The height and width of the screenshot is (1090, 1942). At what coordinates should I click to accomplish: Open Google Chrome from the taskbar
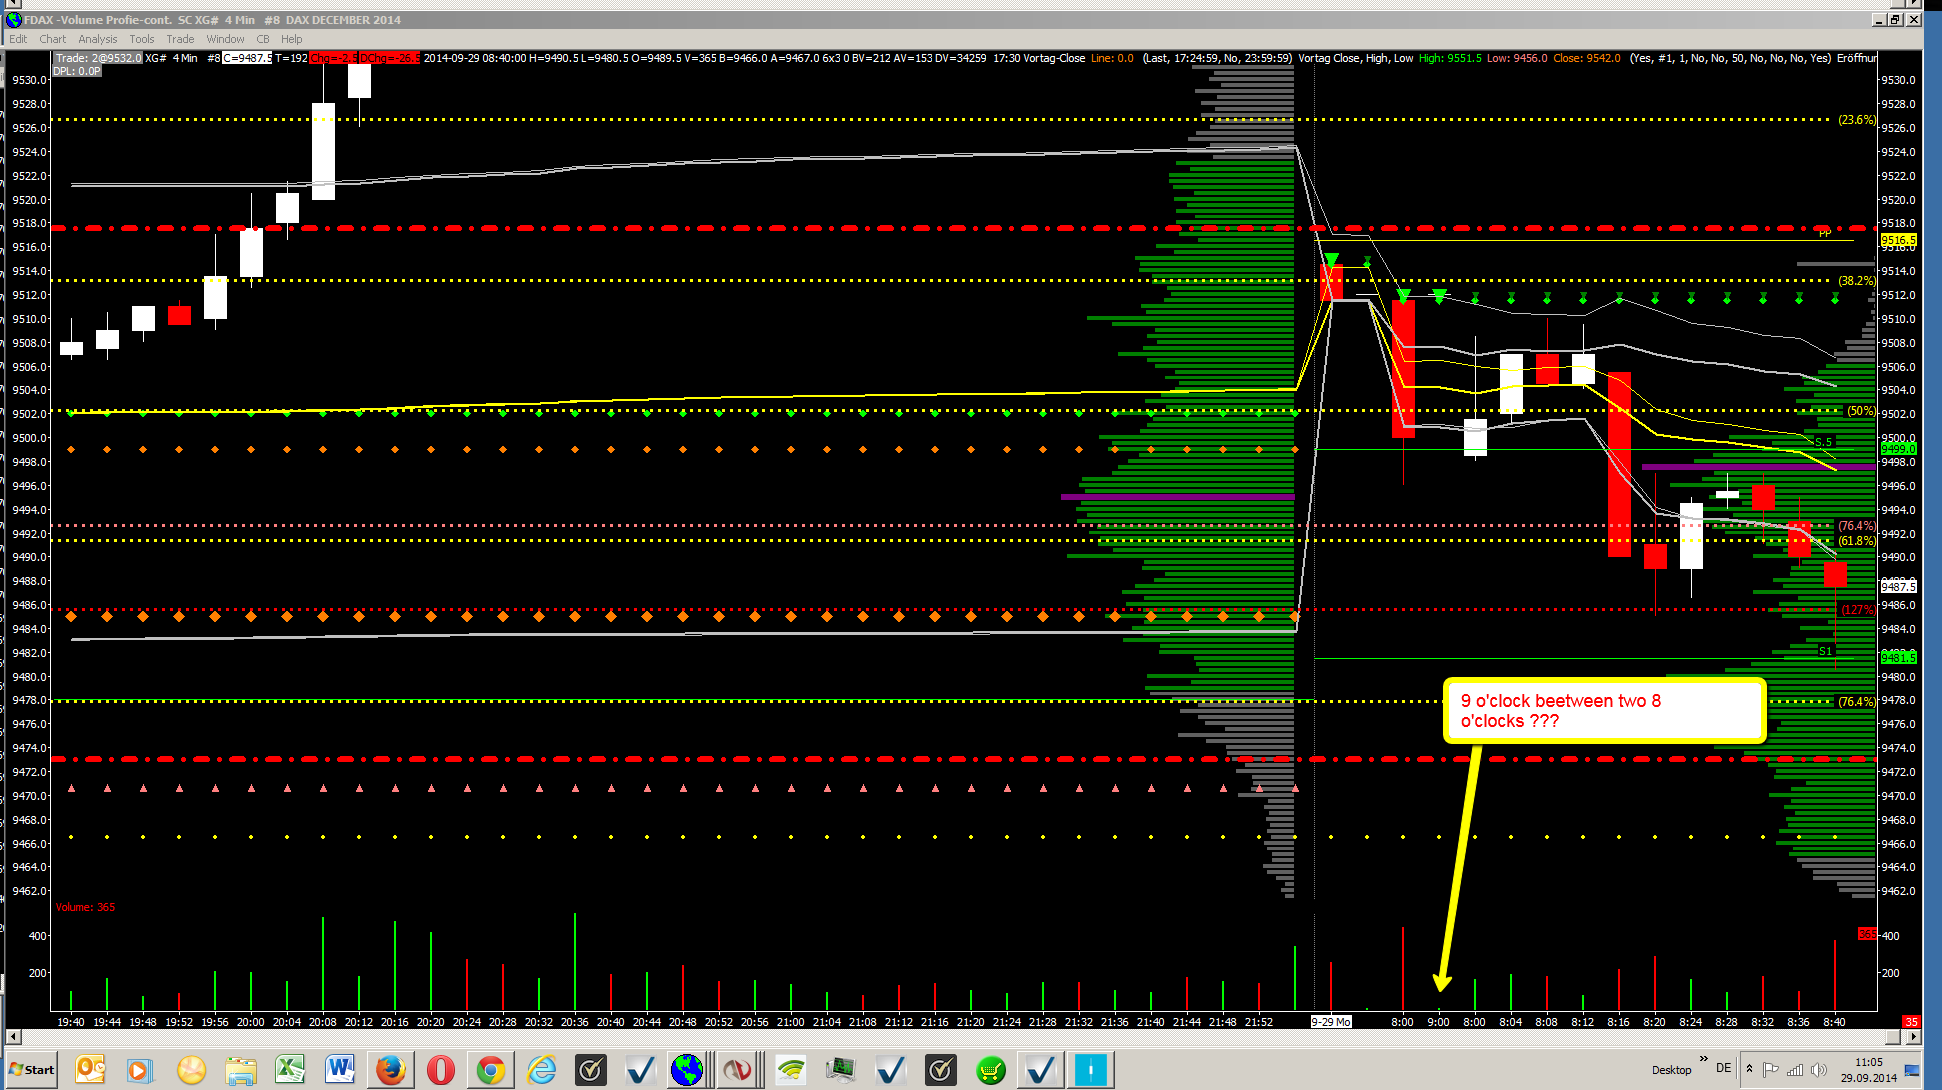pos(491,1070)
